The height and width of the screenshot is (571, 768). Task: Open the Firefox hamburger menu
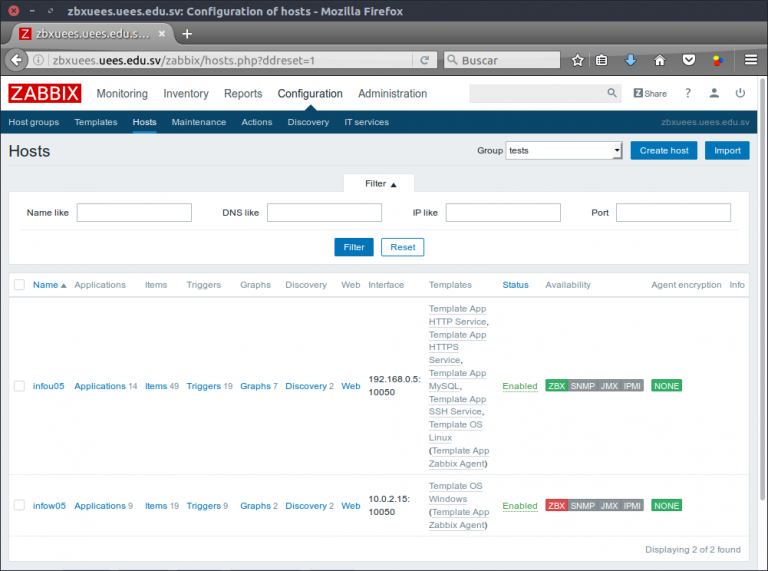point(750,60)
